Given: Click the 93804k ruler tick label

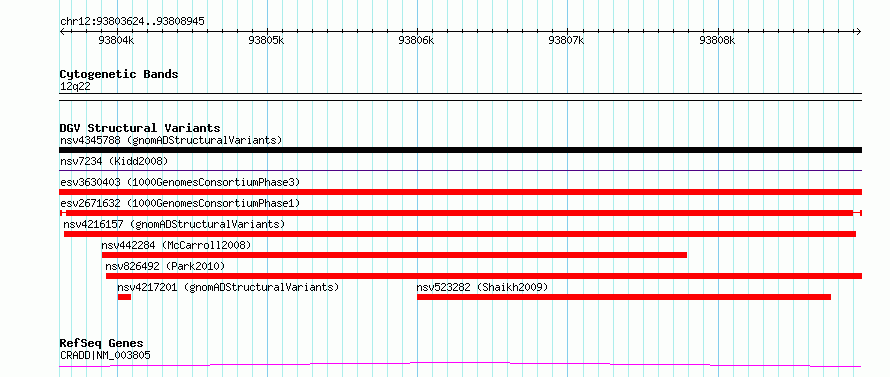Looking at the screenshot, I should click(x=116, y=40).
